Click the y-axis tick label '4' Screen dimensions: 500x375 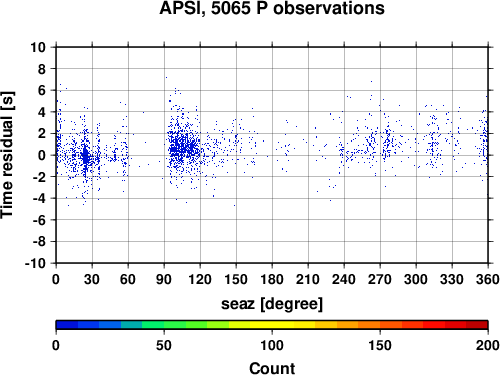pyautogui.click(x=41, y=112)
